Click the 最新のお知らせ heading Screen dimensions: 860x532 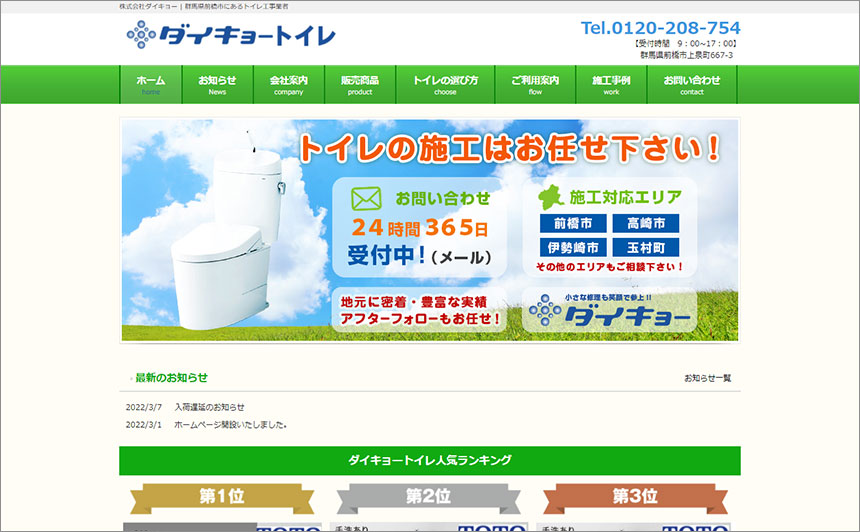(x=171, y=377)
